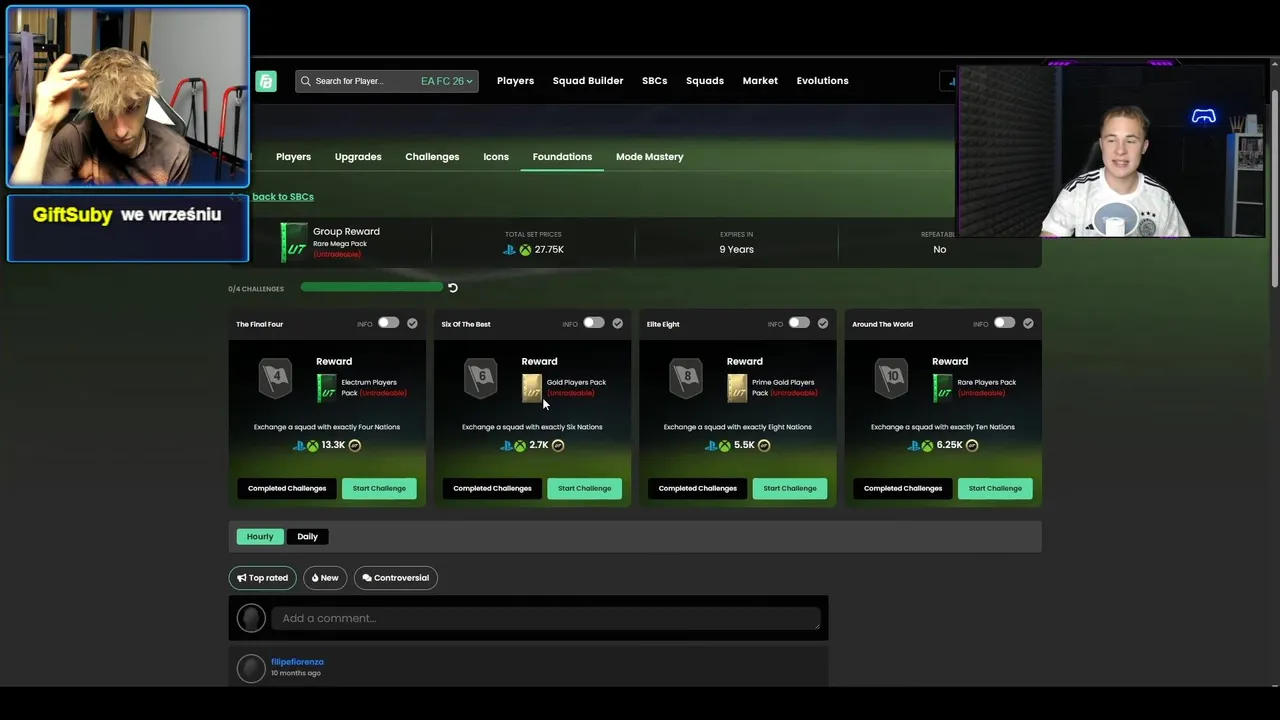
Task: Open SBCs in top navigation
Action: tap(654, 81)
